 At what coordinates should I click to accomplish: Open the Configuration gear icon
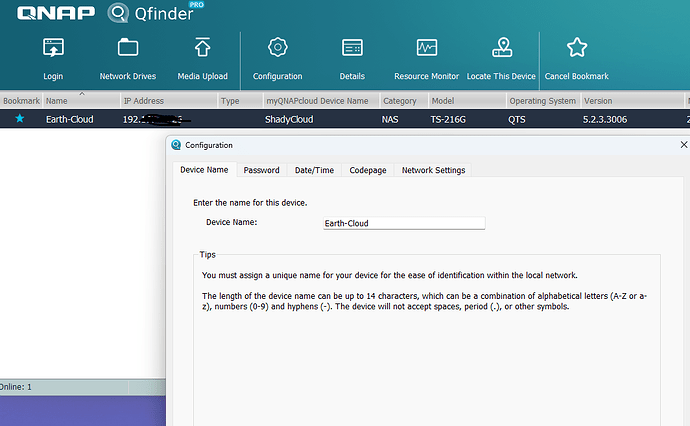(278, 48)
